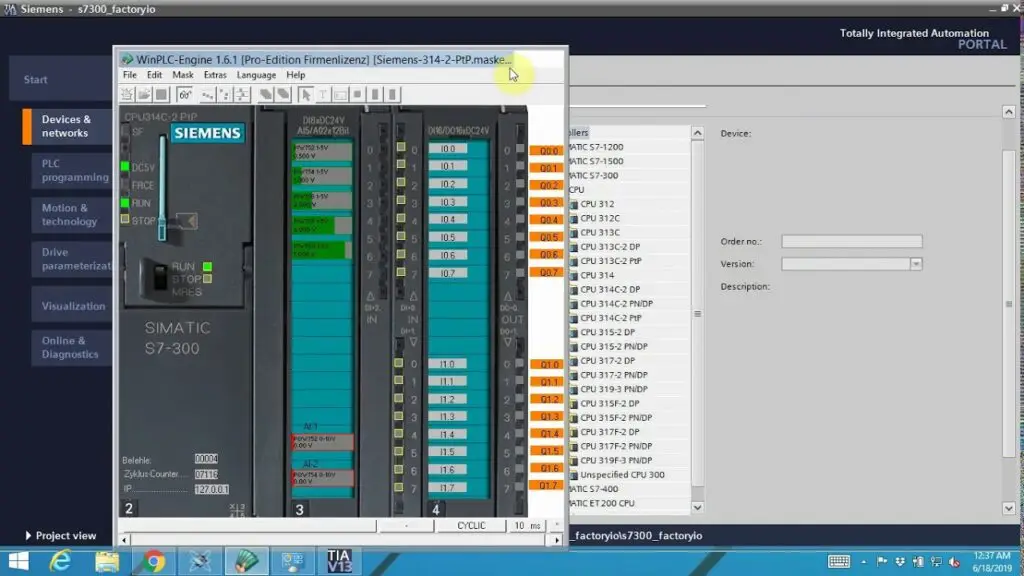
Task: Click the Save icon in WinPLC-Engine toolbar
Action: coord(161,95)
